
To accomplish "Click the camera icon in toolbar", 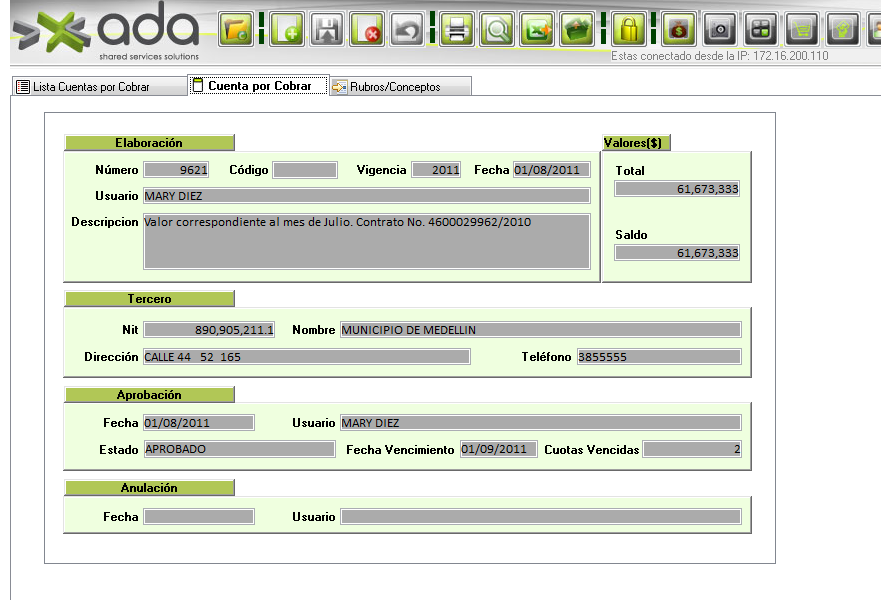I will (719, 29).
